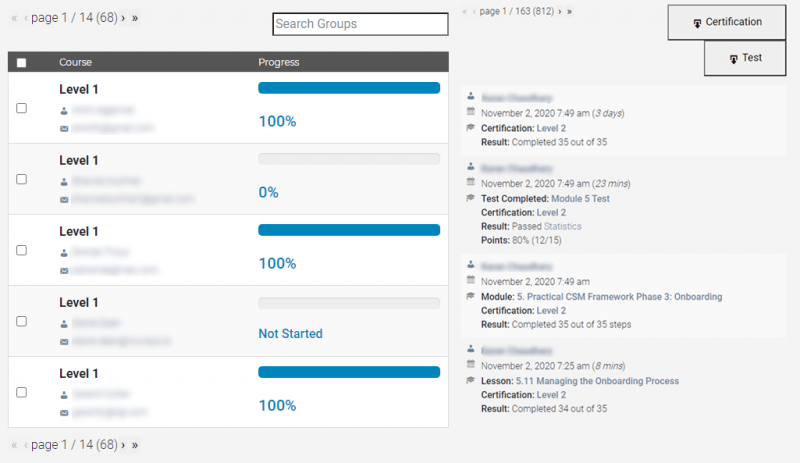The image size is (800, 463).
Task: Focus the Search Groups input field
Action: point(360,24)
